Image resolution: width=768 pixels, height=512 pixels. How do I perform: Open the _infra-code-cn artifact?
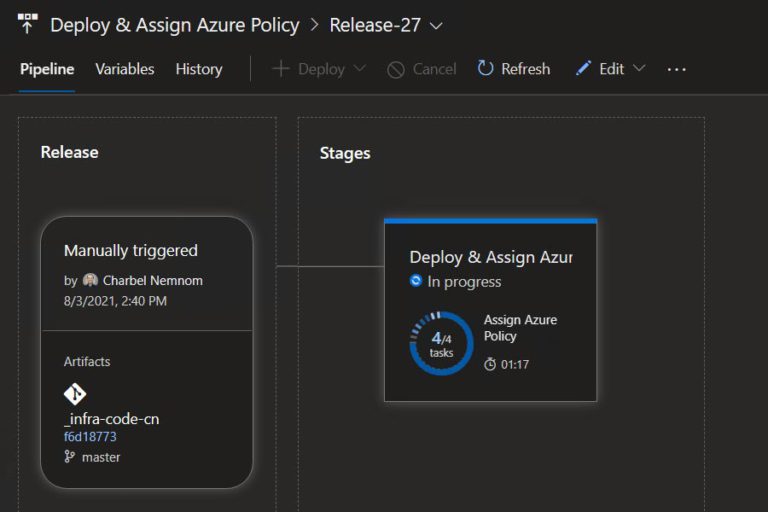pos(112,419)
